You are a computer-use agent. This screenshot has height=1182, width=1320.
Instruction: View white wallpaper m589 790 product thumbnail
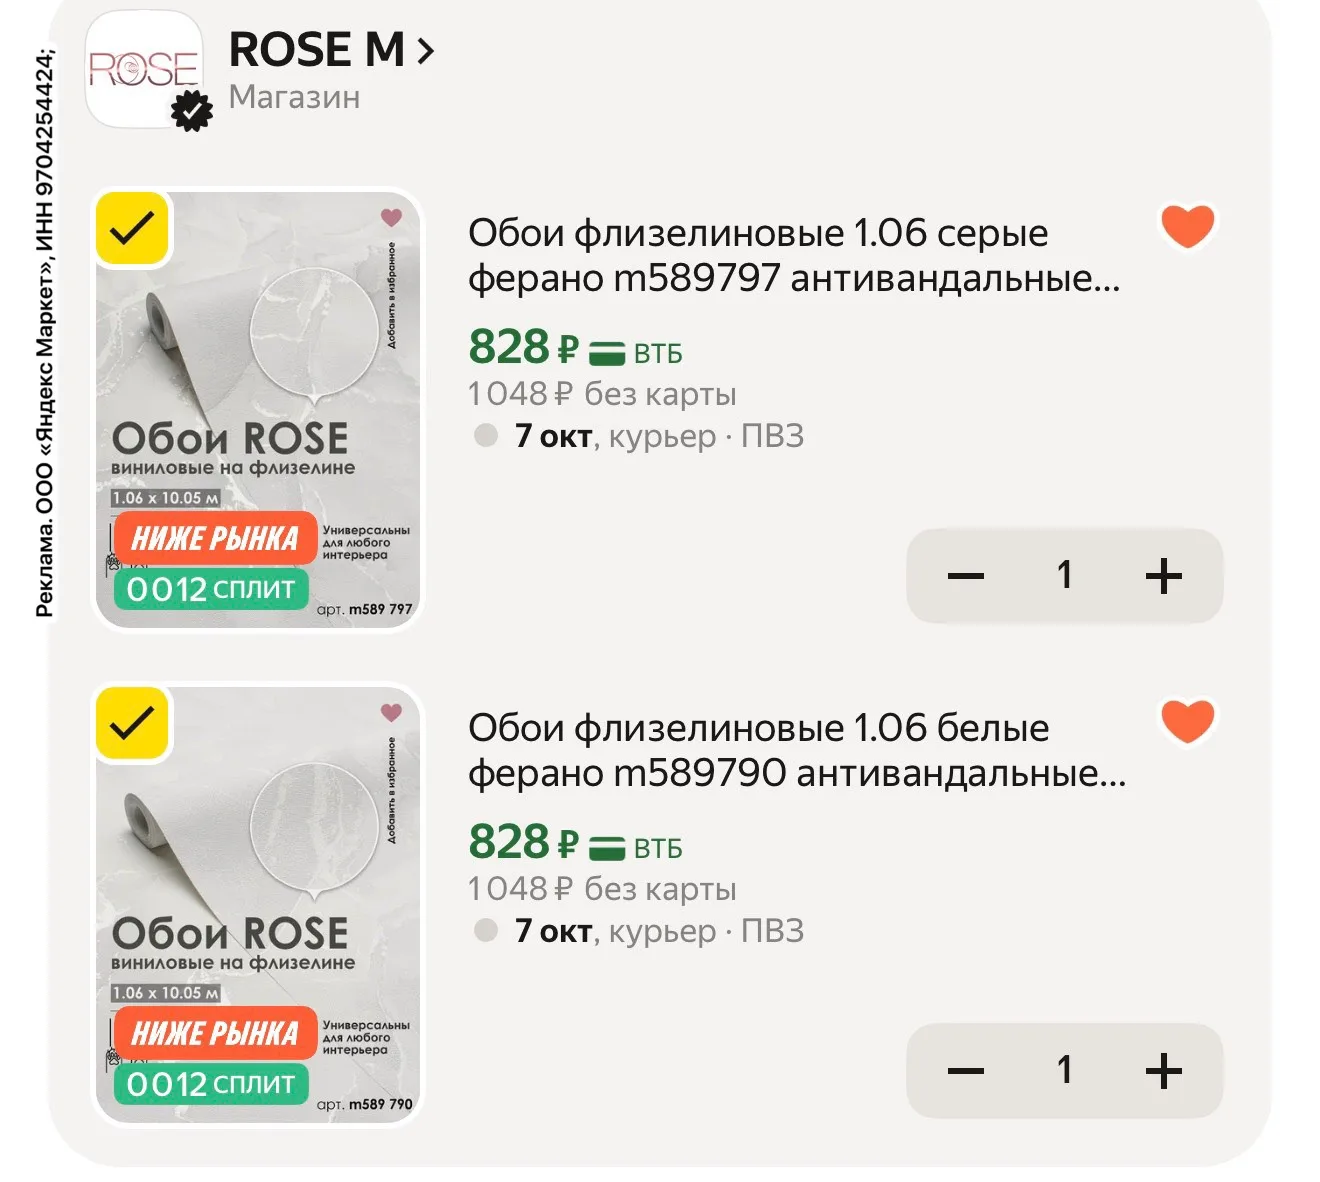click(x=258, y=905)
